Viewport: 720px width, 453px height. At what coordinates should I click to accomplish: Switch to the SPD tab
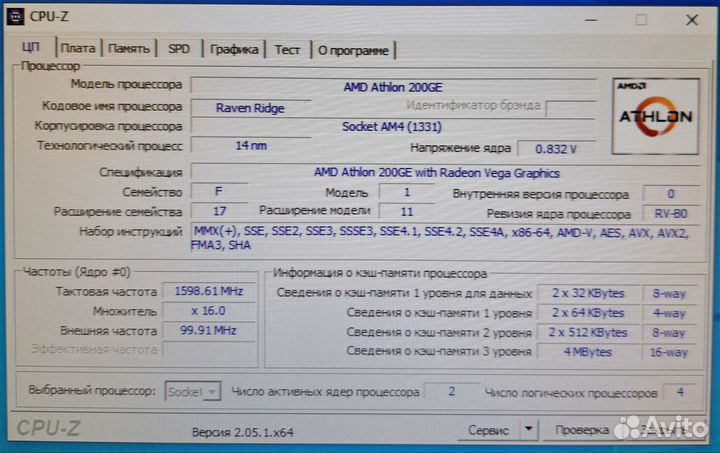point(179,49)
